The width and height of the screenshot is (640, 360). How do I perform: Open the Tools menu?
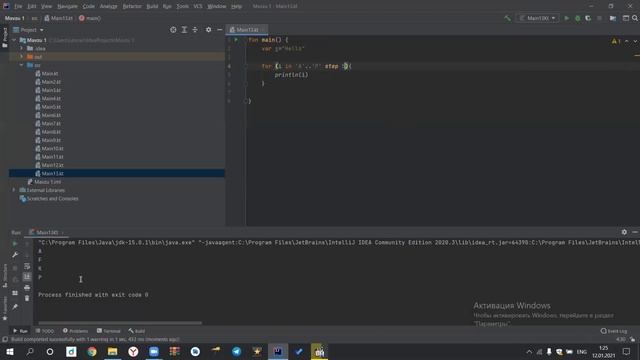pyautogui.click(x=182, y=6)
